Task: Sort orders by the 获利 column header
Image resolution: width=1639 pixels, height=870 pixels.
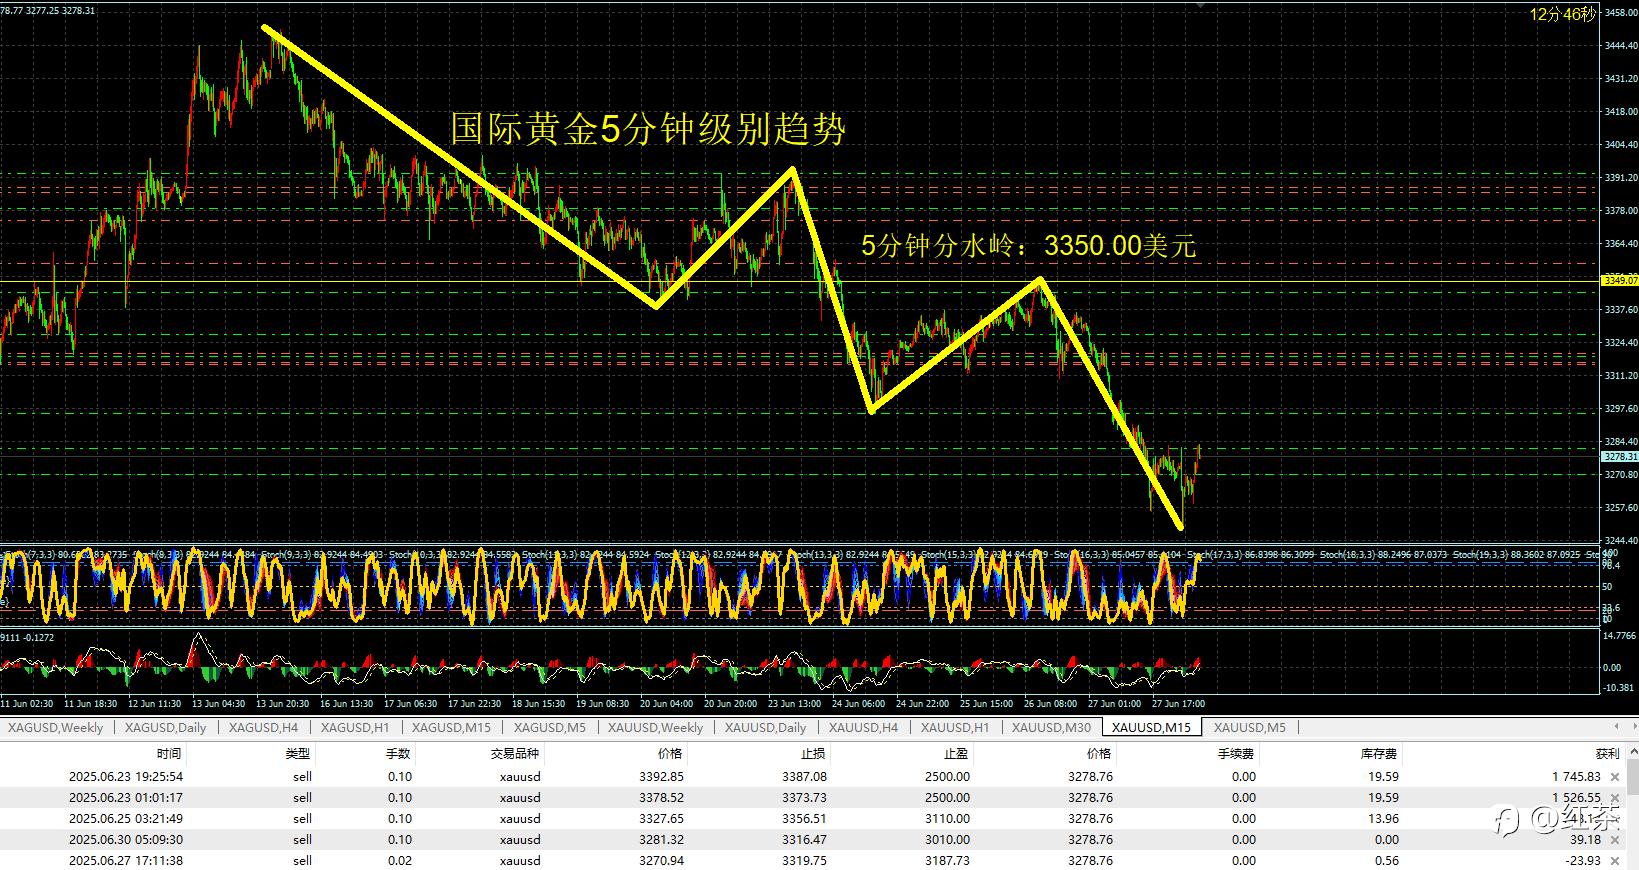Action: pyautogui.click(x=1607, y=754)
